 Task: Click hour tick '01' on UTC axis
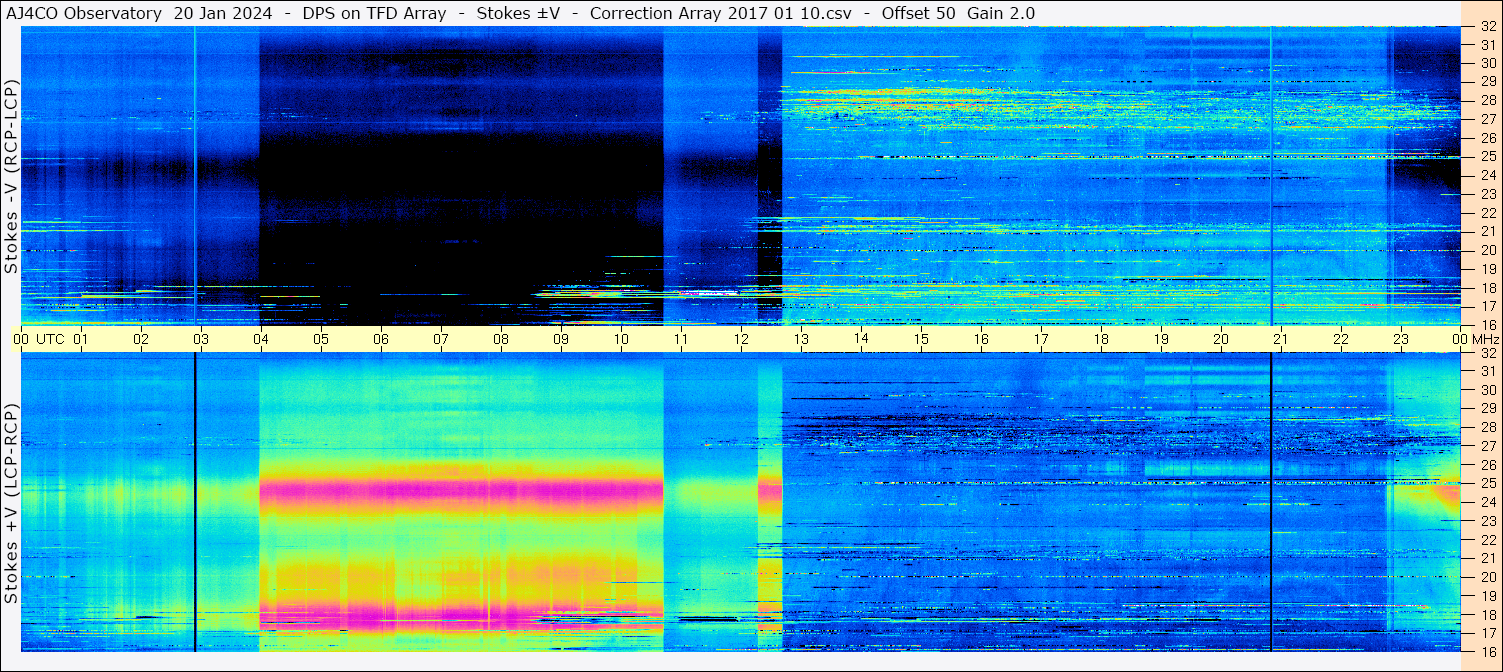click(80, 339)
